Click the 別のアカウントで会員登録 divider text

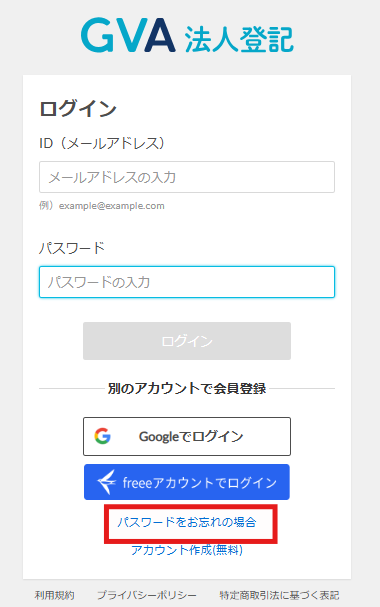tap(187, 388)
